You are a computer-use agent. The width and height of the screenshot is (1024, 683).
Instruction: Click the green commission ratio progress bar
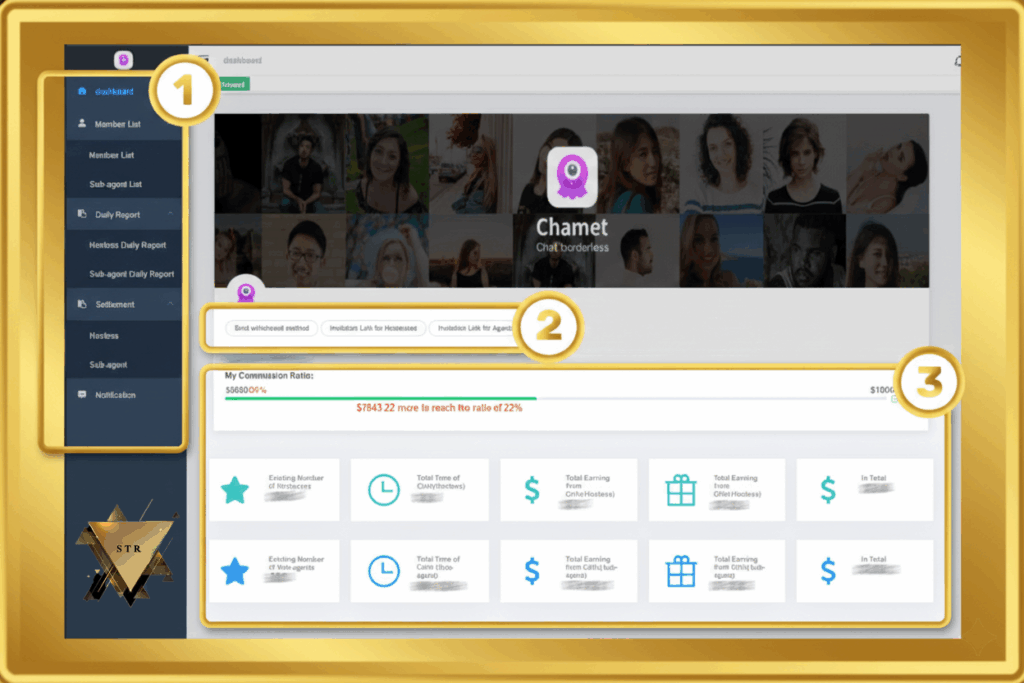click(x=380, y=398)
